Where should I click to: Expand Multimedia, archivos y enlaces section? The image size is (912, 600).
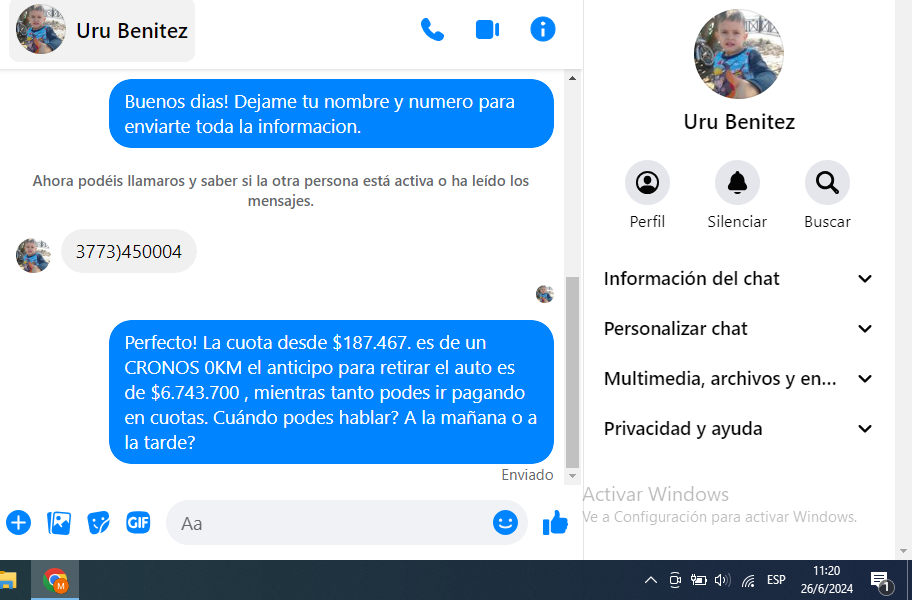pyautogui.click(x=738, y=379)
